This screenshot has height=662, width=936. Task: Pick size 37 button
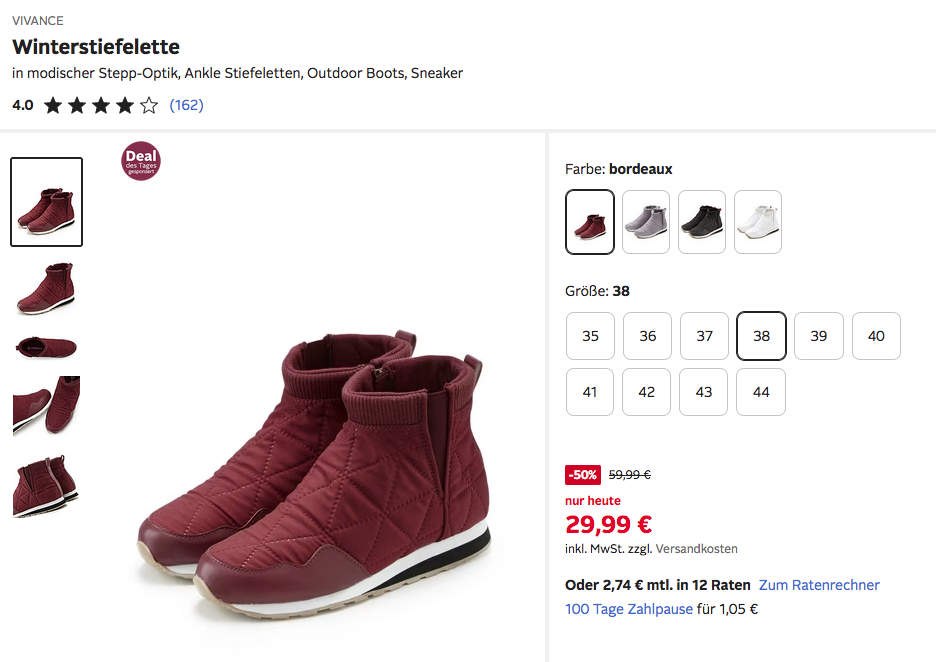point(705,336)
